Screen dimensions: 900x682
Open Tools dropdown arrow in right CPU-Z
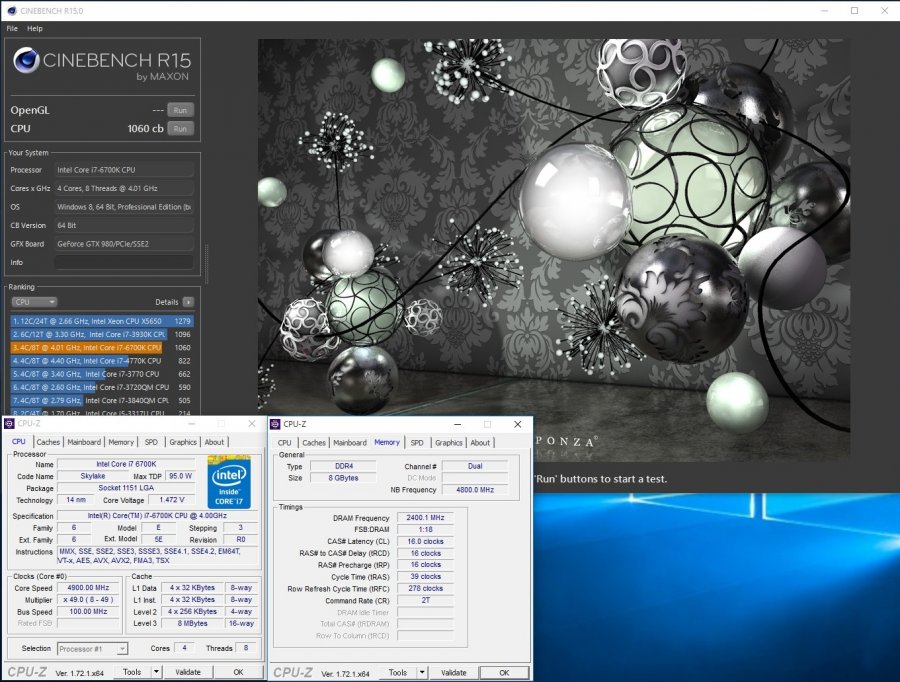tap(422, 672)
